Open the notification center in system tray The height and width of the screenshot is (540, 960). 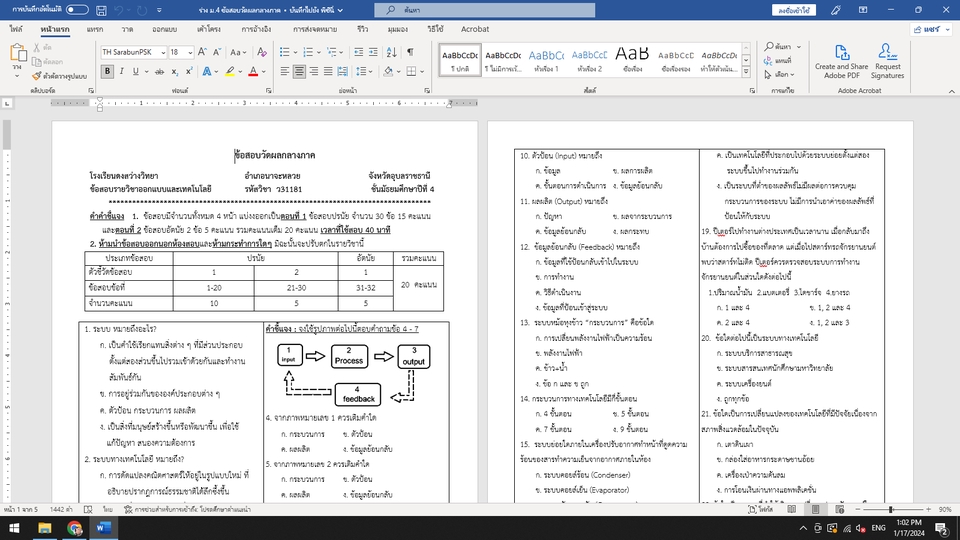(x=943, y=528)
